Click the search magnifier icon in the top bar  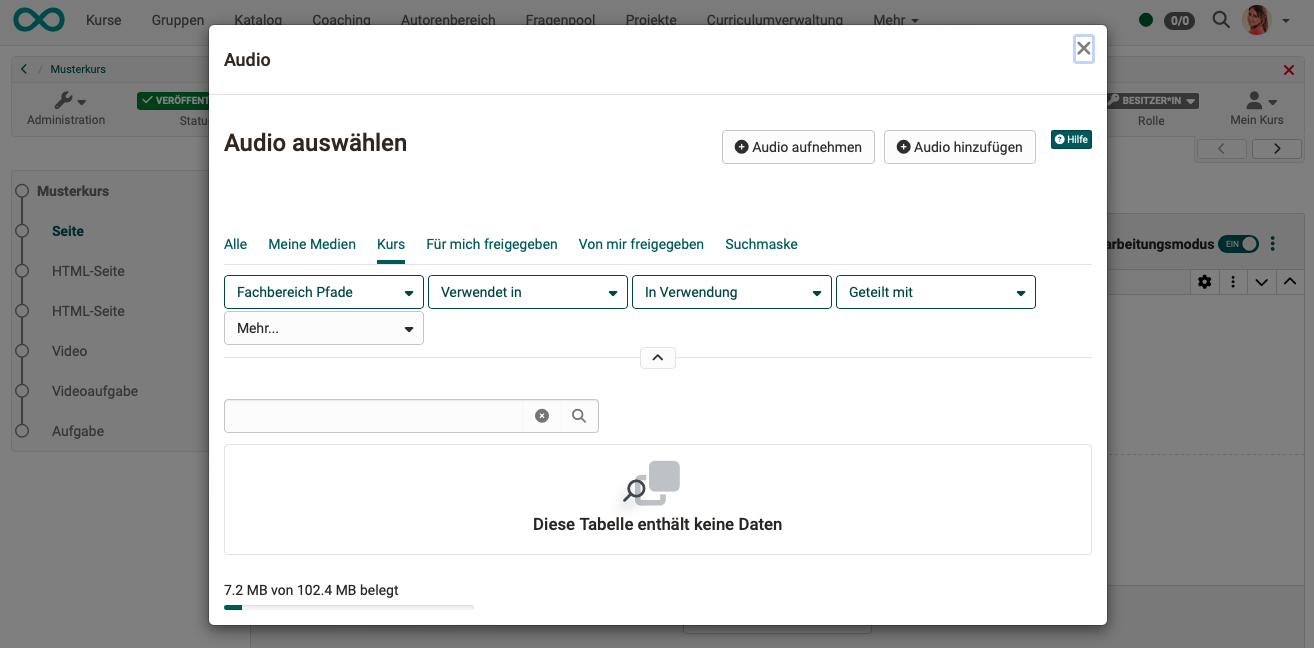click(x=1221, y=19)
